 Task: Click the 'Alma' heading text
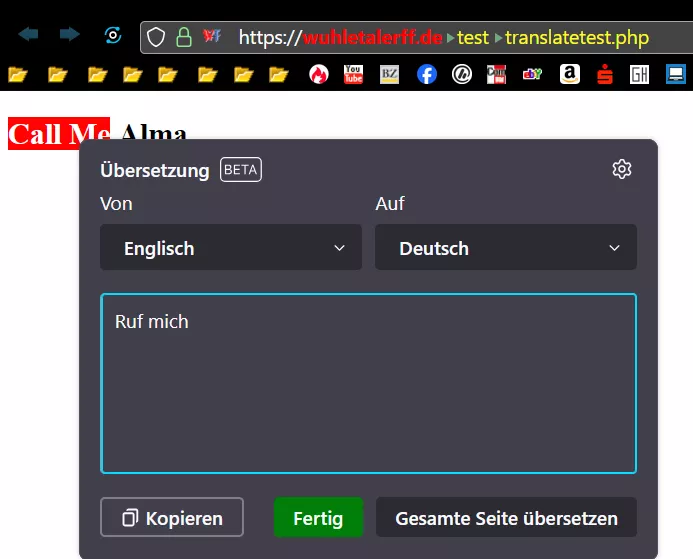(x=153, y=132)
